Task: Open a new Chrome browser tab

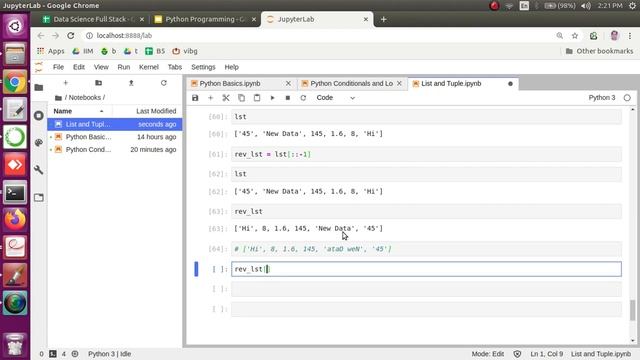Action: (383, 19)
